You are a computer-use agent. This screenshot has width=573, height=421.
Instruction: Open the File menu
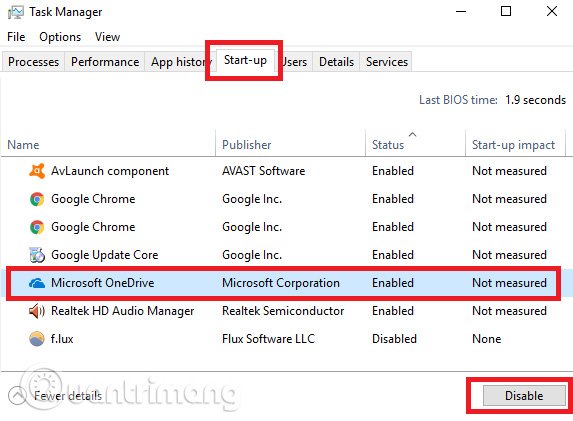click(x=16, y=37)
